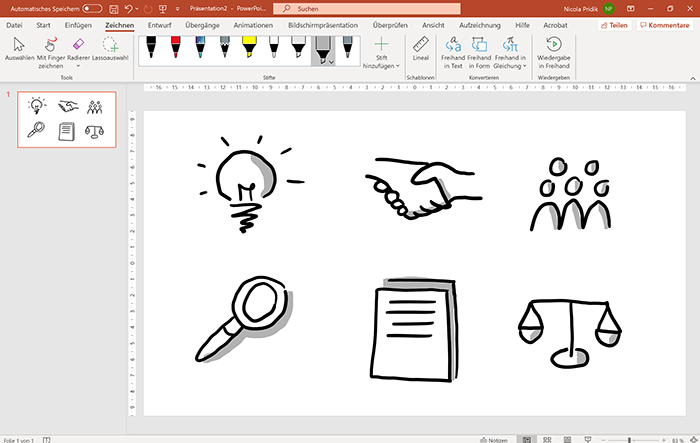This screenshot has height=443, width=700.
Task: Click the Teilen share button
Action: [x=616, y=24]
